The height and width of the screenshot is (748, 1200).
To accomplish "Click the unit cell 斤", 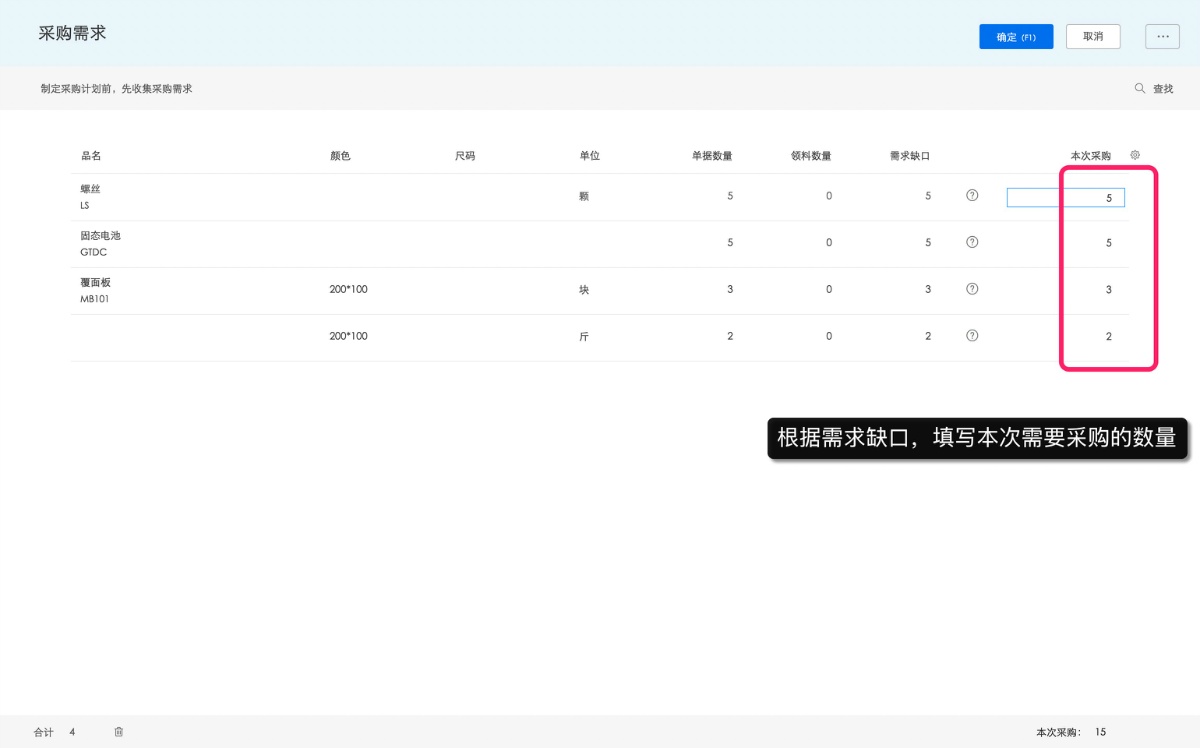I will click(x=584, y=337).
